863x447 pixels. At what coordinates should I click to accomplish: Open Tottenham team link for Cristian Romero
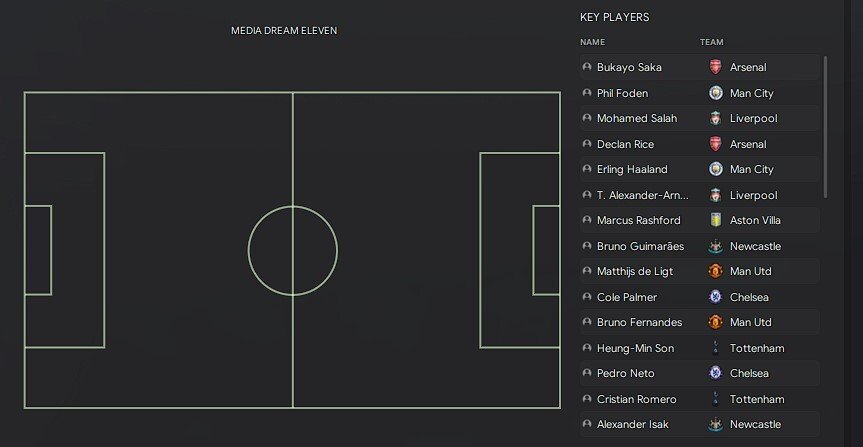tap(757, 399)
